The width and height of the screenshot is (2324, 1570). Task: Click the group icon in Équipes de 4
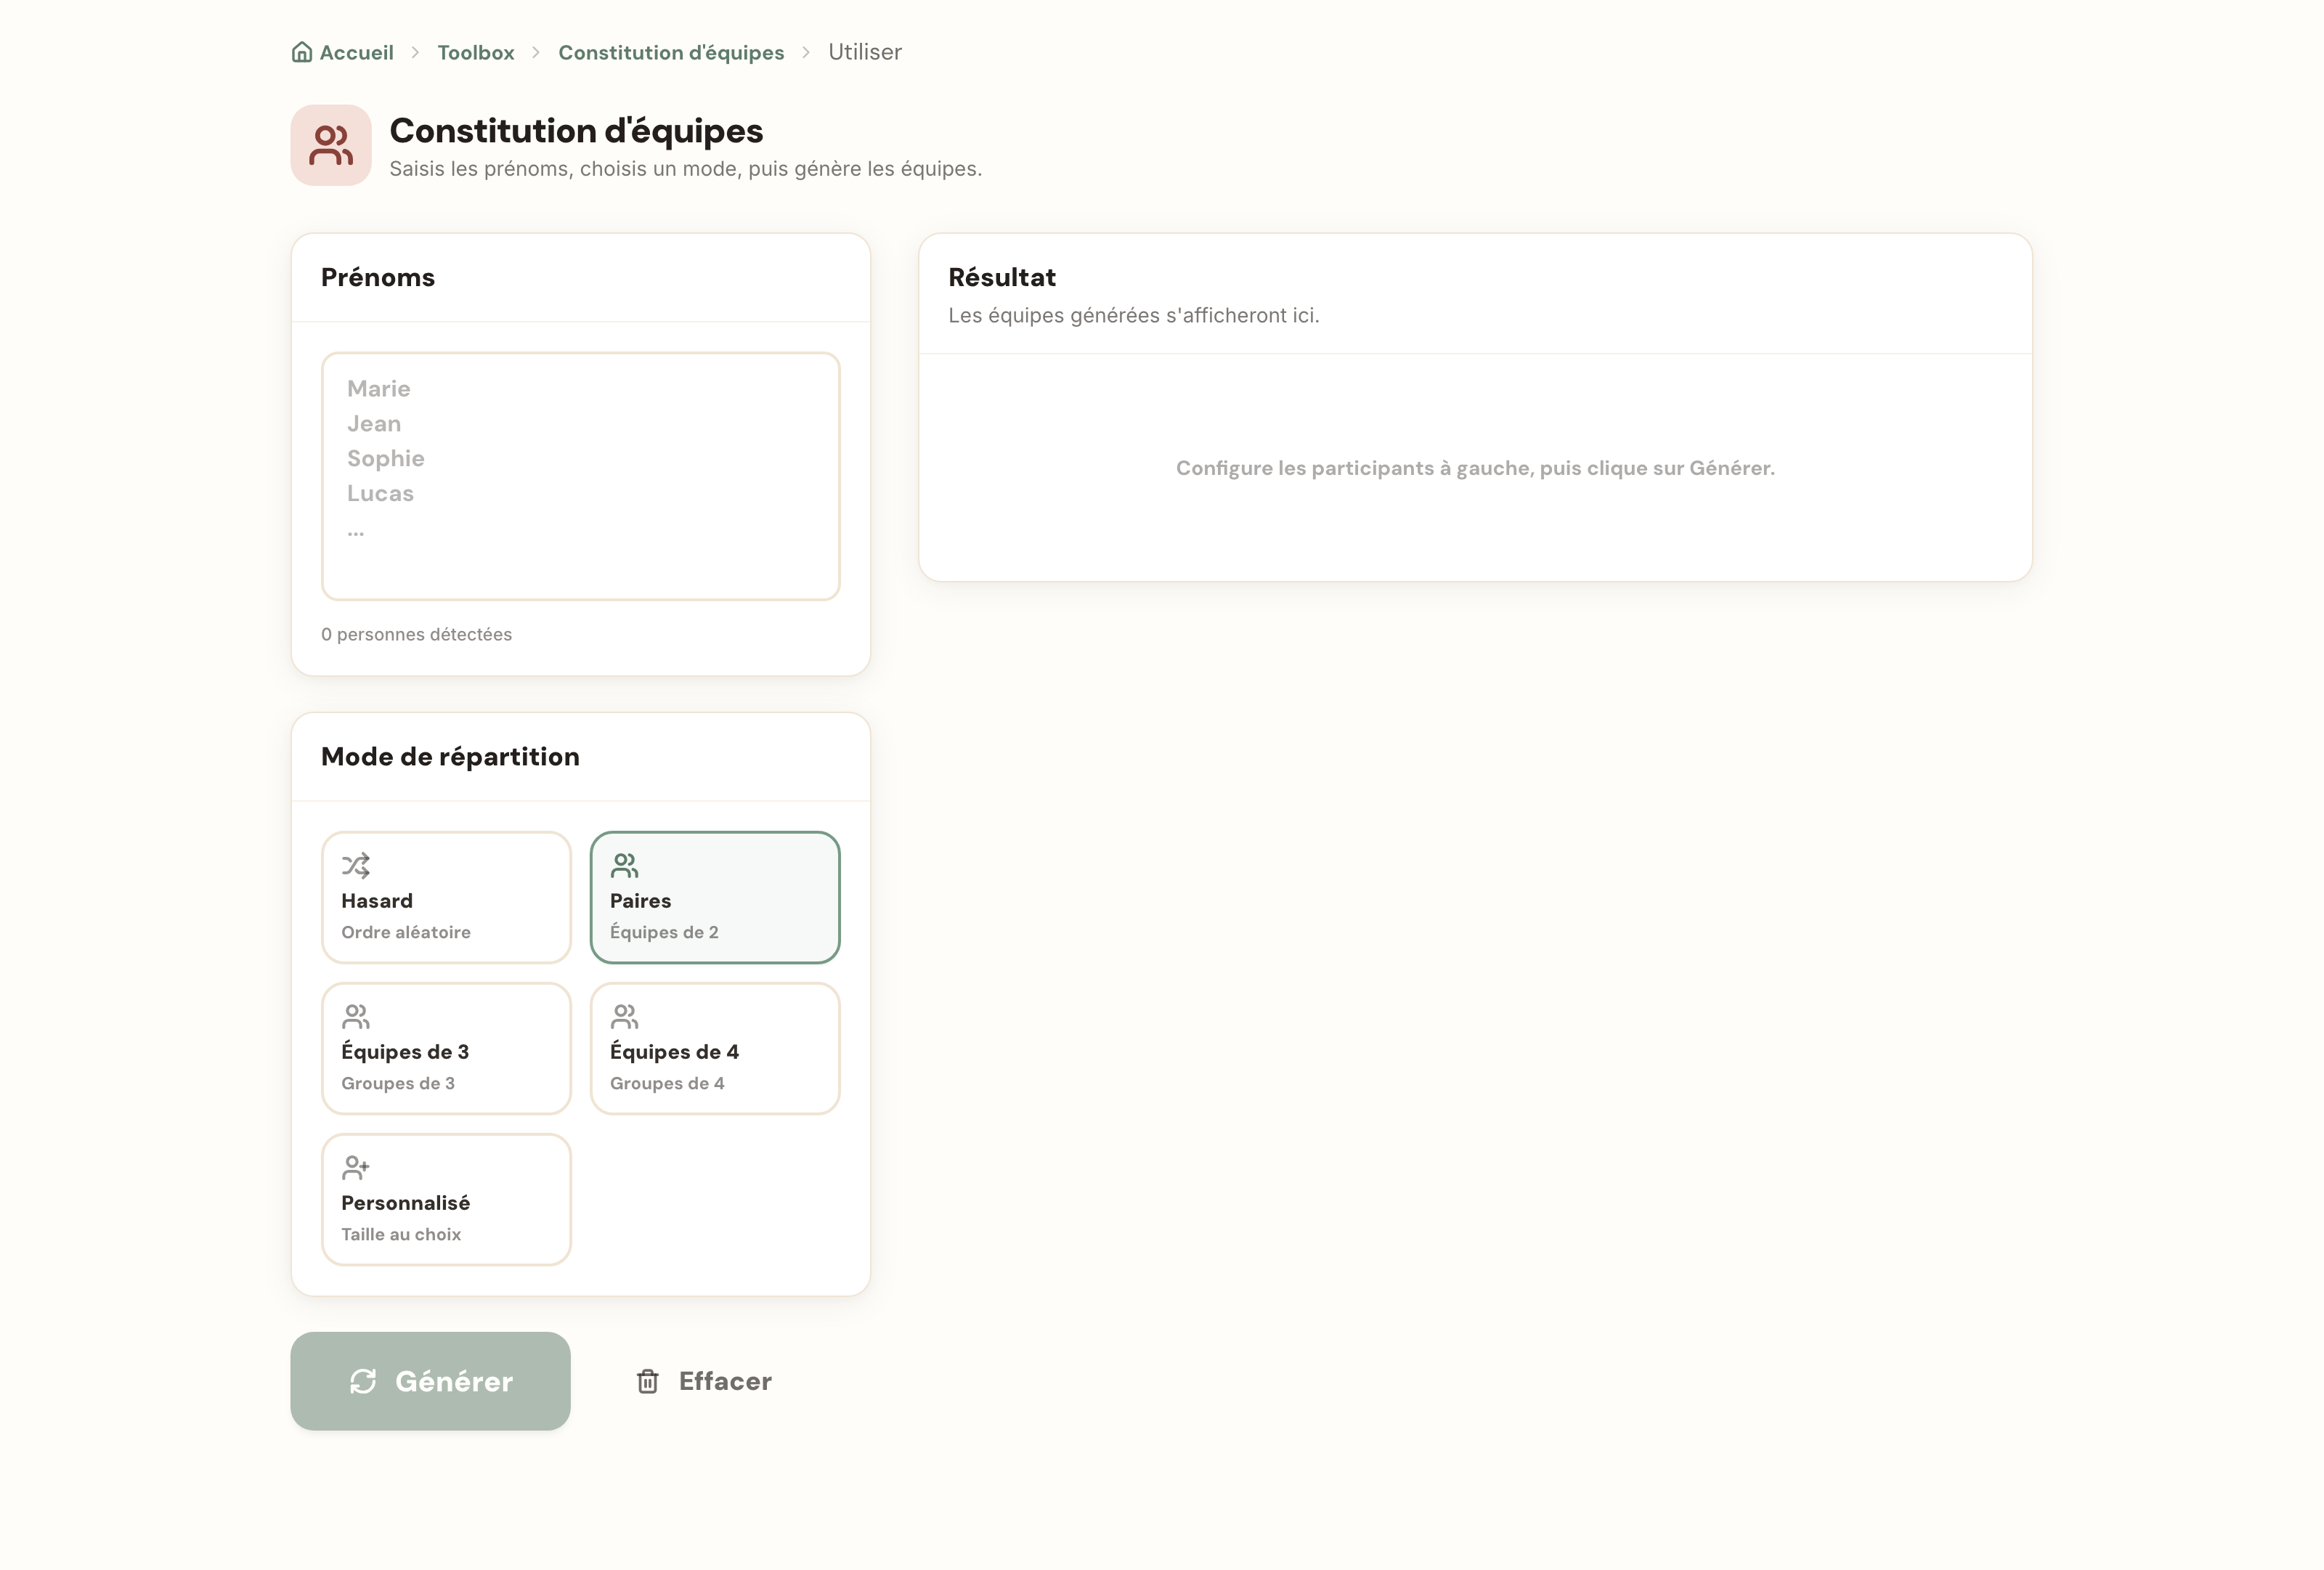(x=625, y=1016)
